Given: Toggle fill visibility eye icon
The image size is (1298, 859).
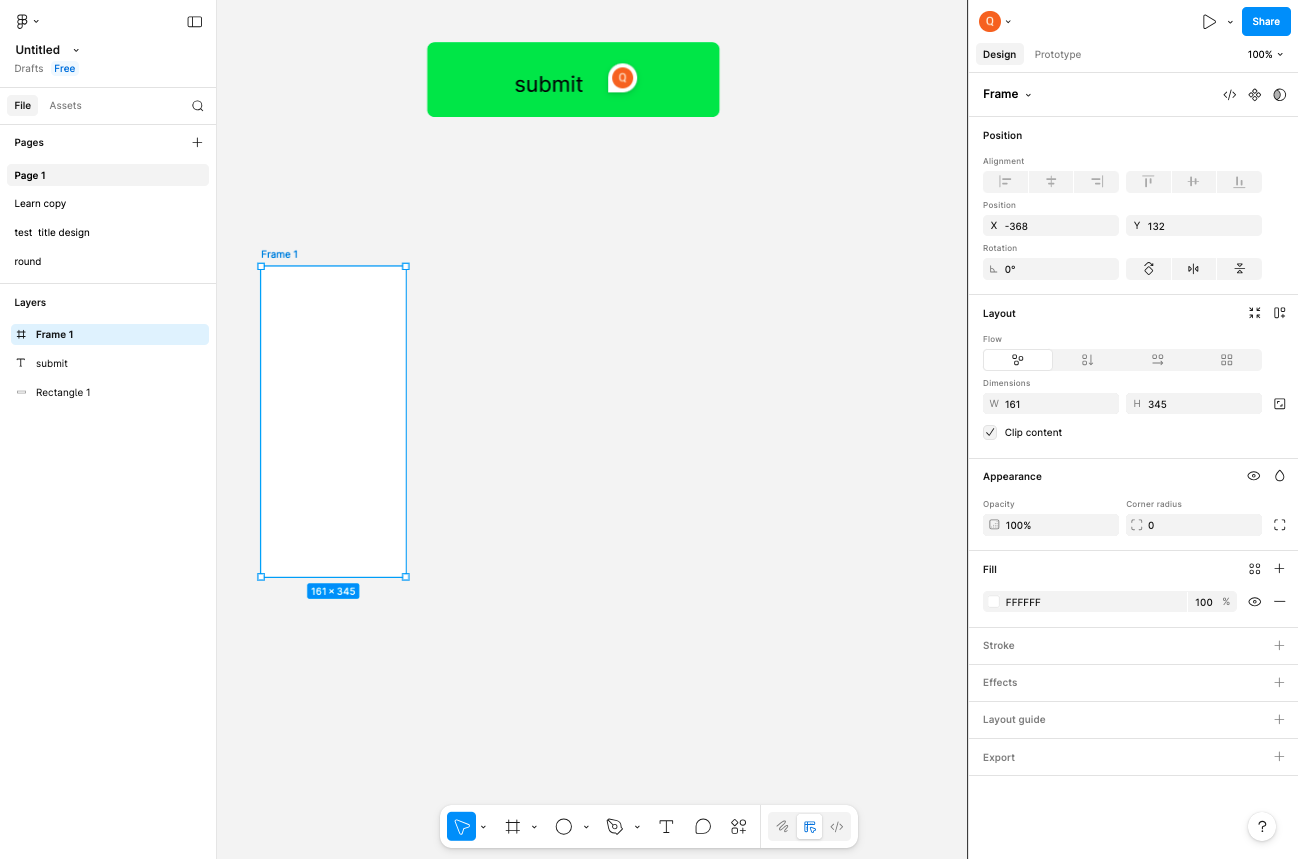Looking at the screenshot, I should (1254, 602).
